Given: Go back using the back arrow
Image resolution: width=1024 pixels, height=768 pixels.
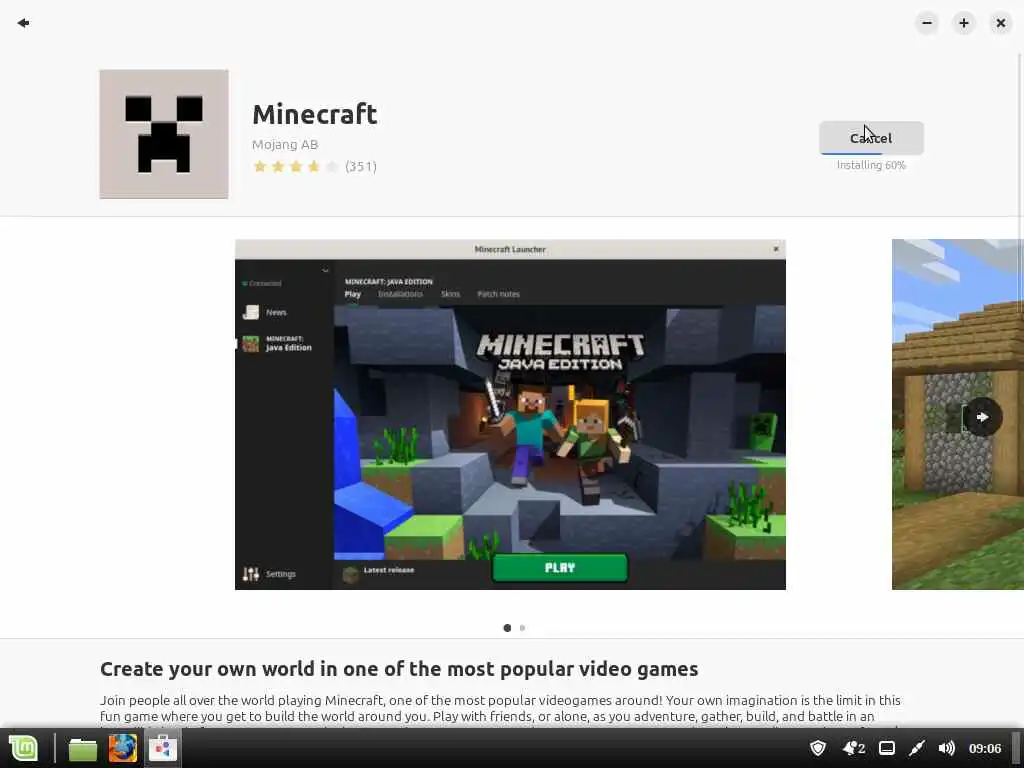Looking at the screenshot, I should (x=24, y=23).
